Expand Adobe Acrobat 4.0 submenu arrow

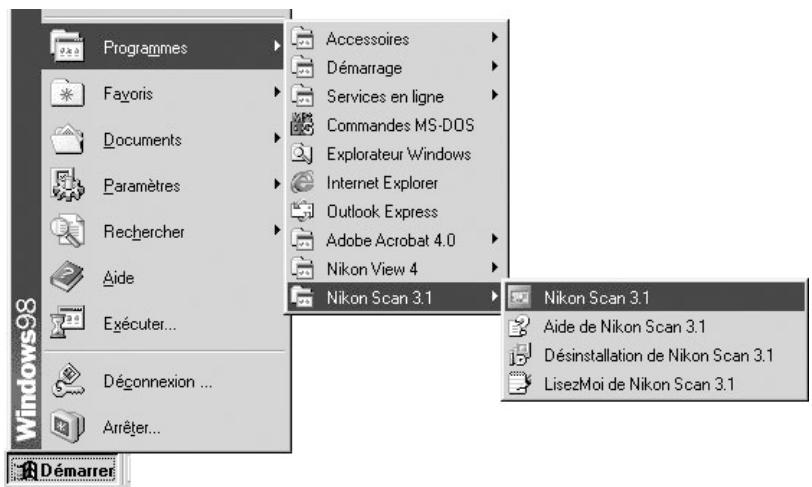tap(495, 239)
